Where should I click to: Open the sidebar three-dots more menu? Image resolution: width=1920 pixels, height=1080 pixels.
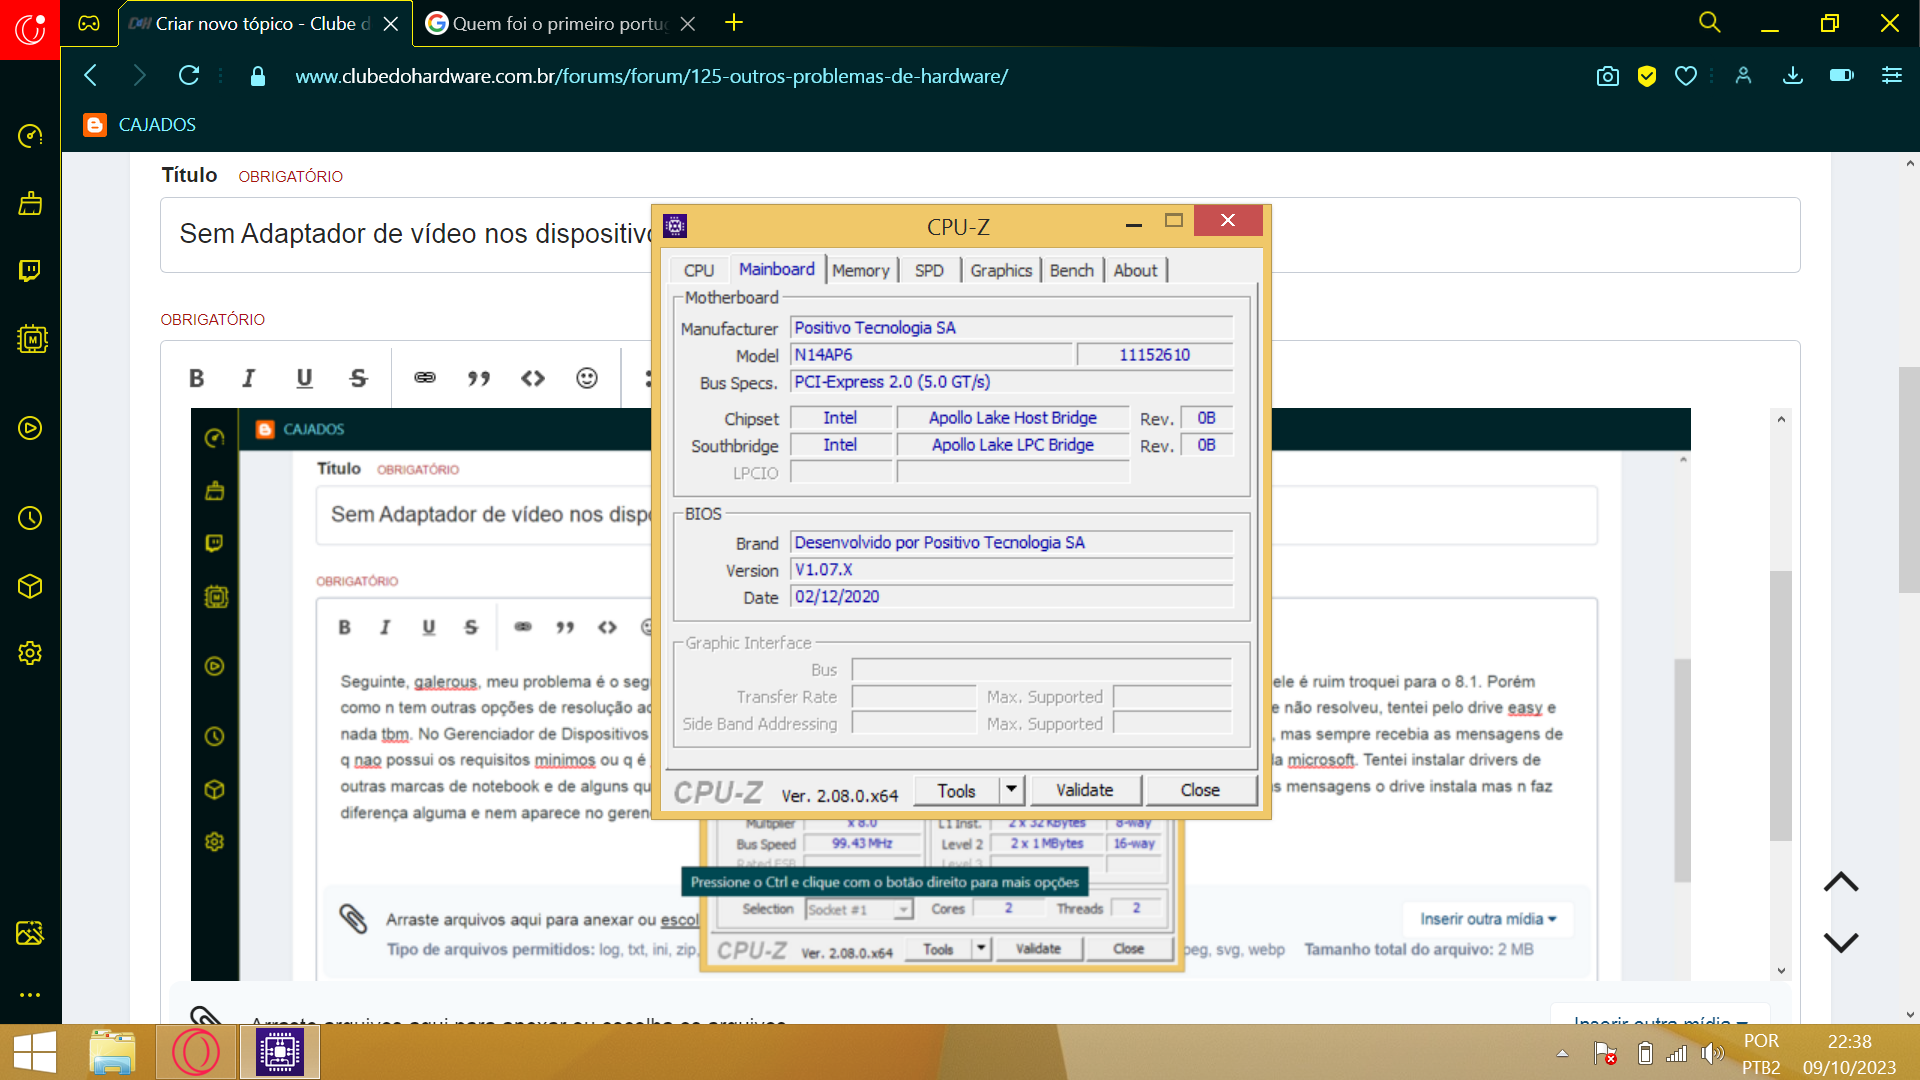pos(30,995)
